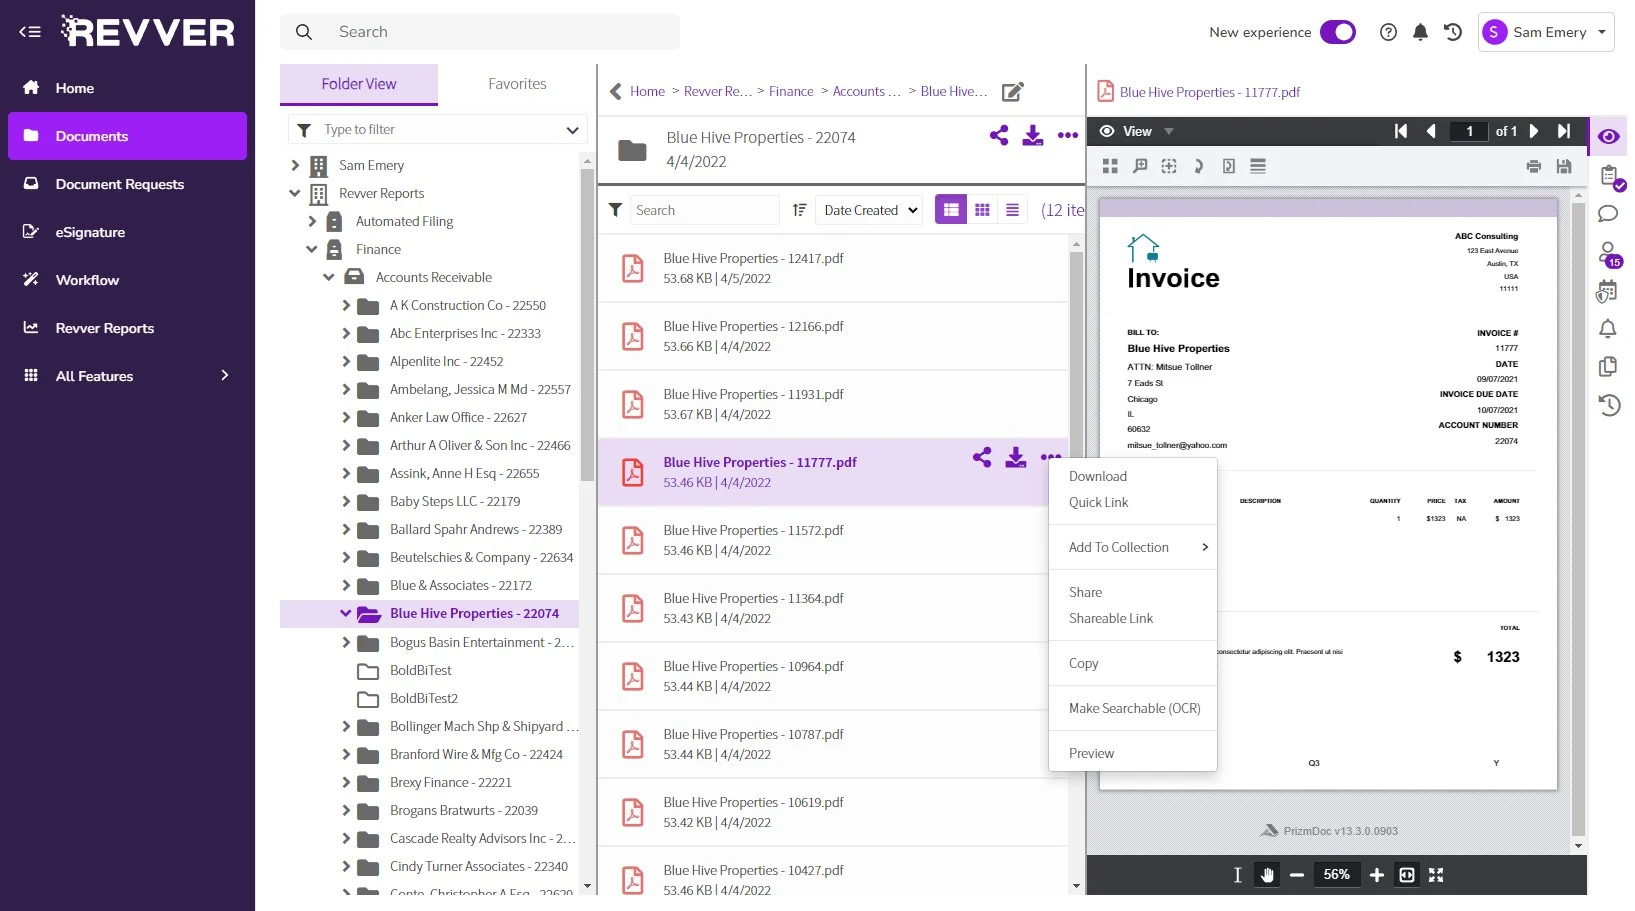This screenshot has width=1635, height=911.
Task: Switch to compact list view
Action: (1013, 210)
